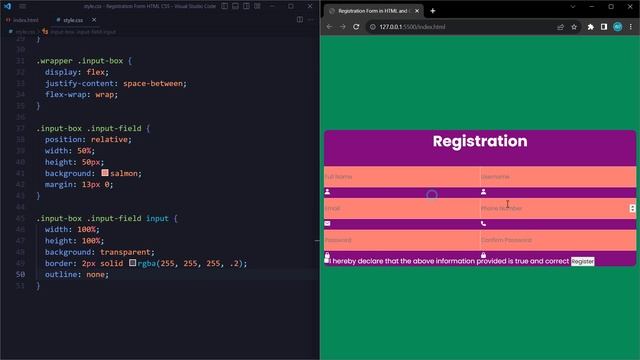Click the user icon under Username
Viewport: 640px width, 360px height.
pos(483,191)
